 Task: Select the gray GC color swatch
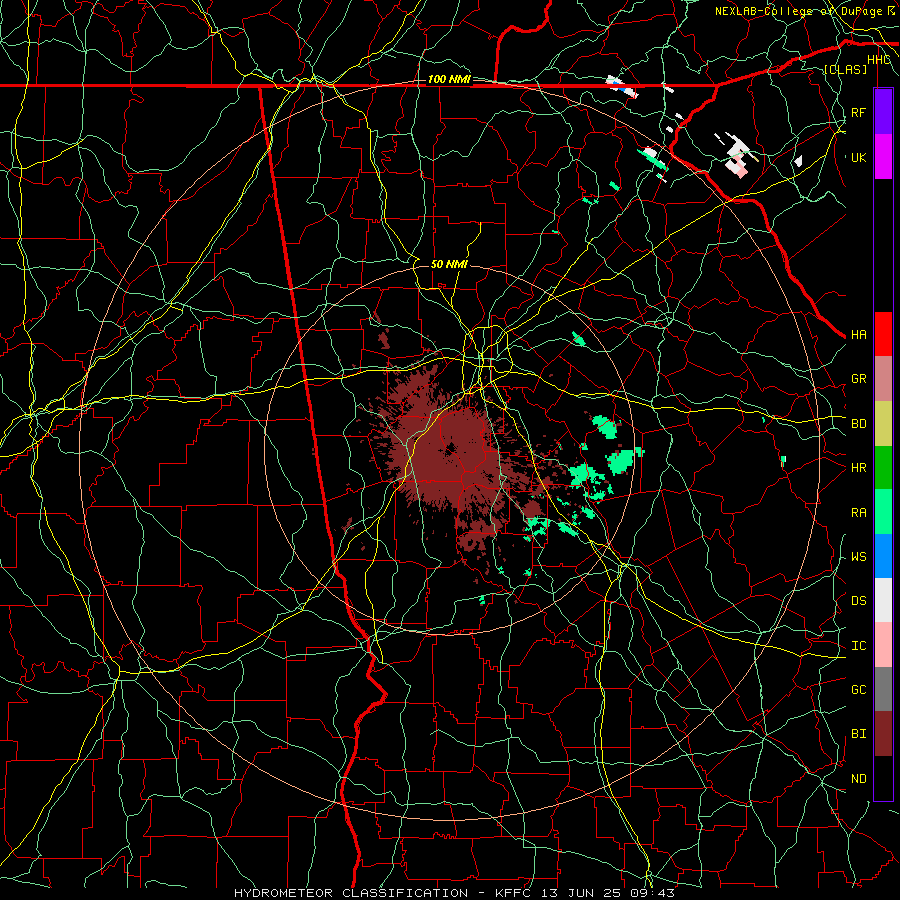pyautogui.click(x=883, y=689)
